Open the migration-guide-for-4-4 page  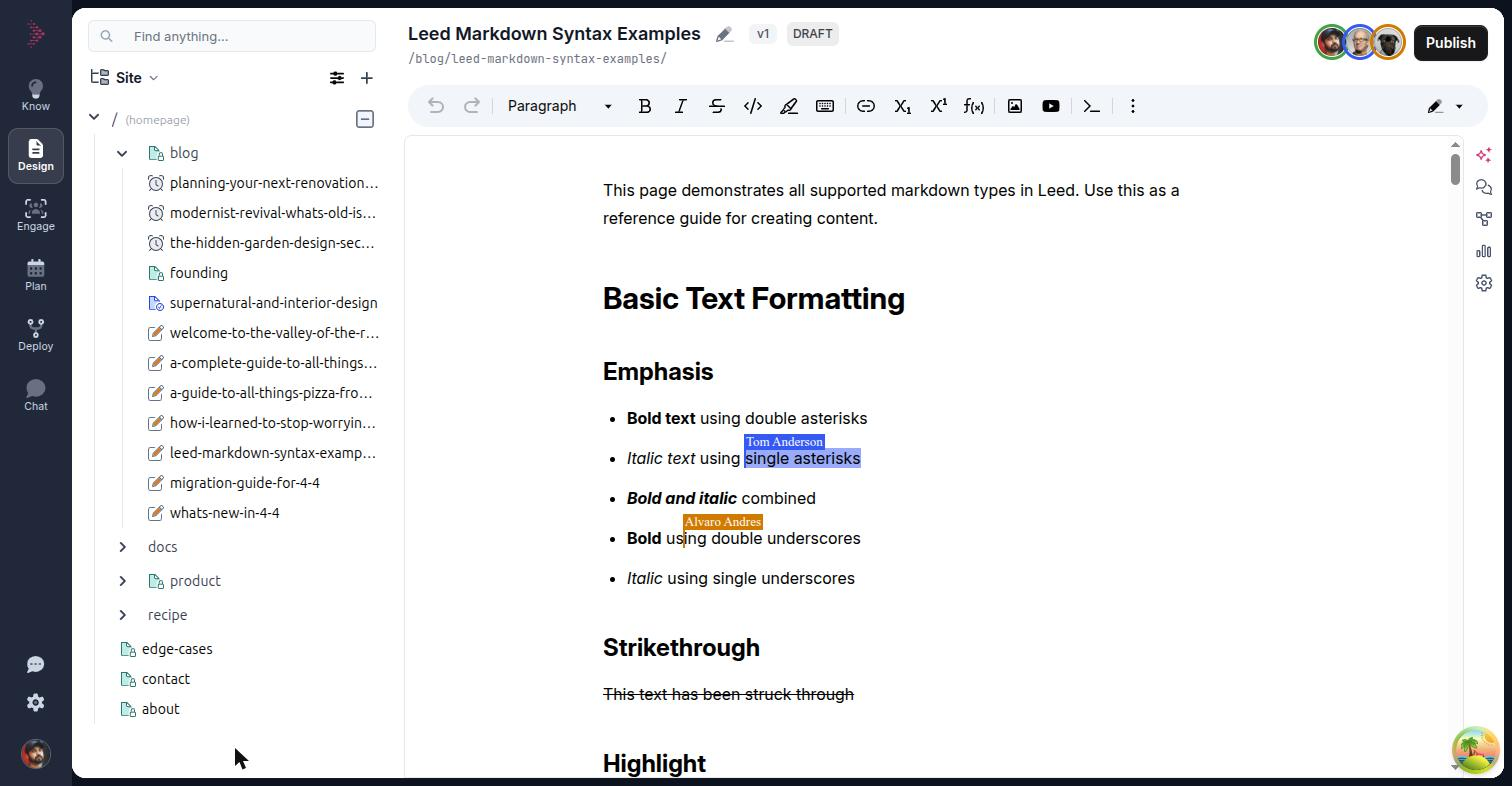pos(245,483)
